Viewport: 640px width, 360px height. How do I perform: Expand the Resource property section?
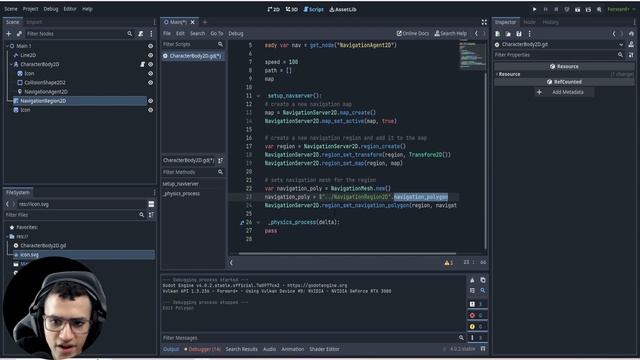tap(497, 74)
